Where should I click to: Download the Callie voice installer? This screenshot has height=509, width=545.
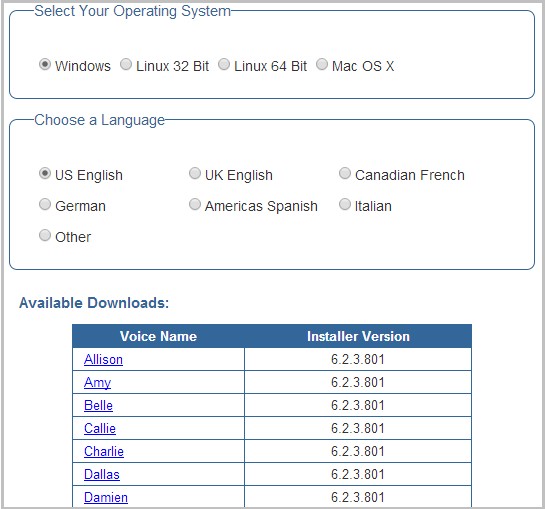coord(100,428)
